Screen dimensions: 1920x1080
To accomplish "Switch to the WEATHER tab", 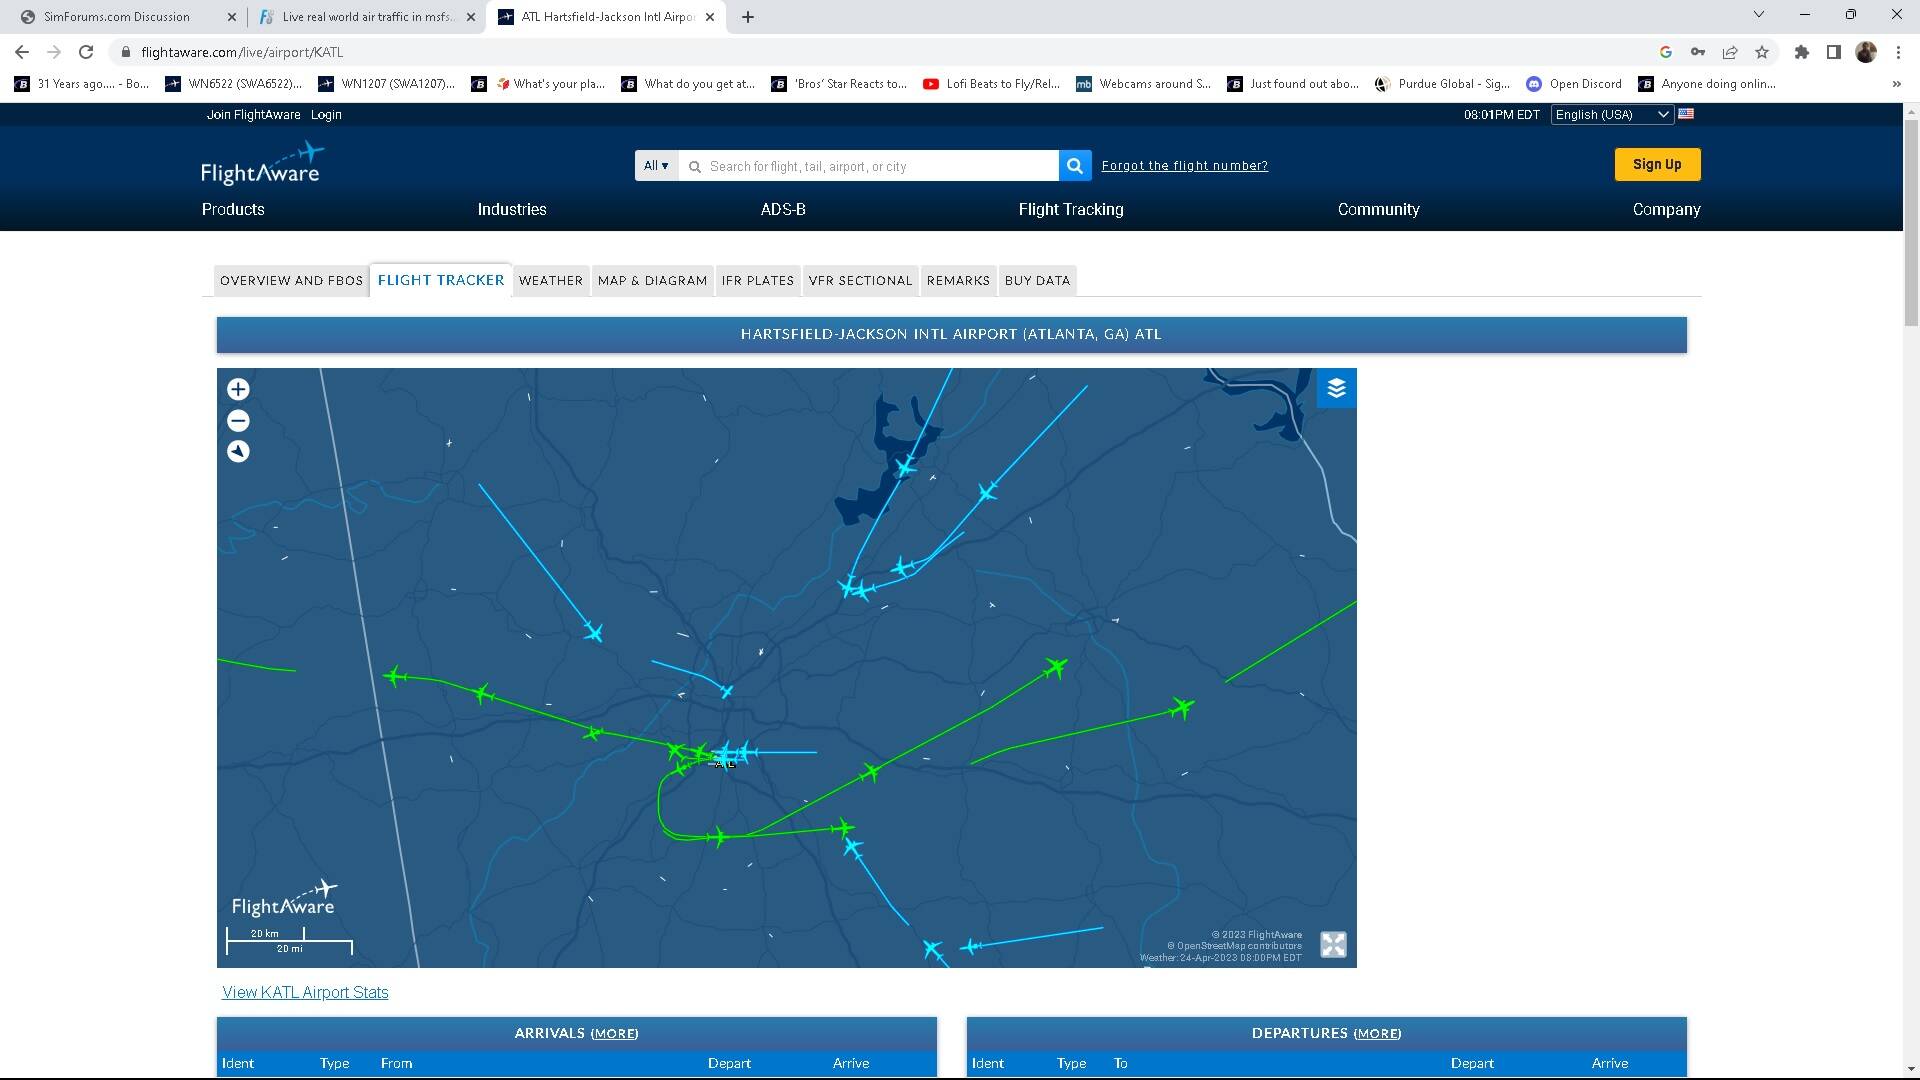I will (550, 281).
